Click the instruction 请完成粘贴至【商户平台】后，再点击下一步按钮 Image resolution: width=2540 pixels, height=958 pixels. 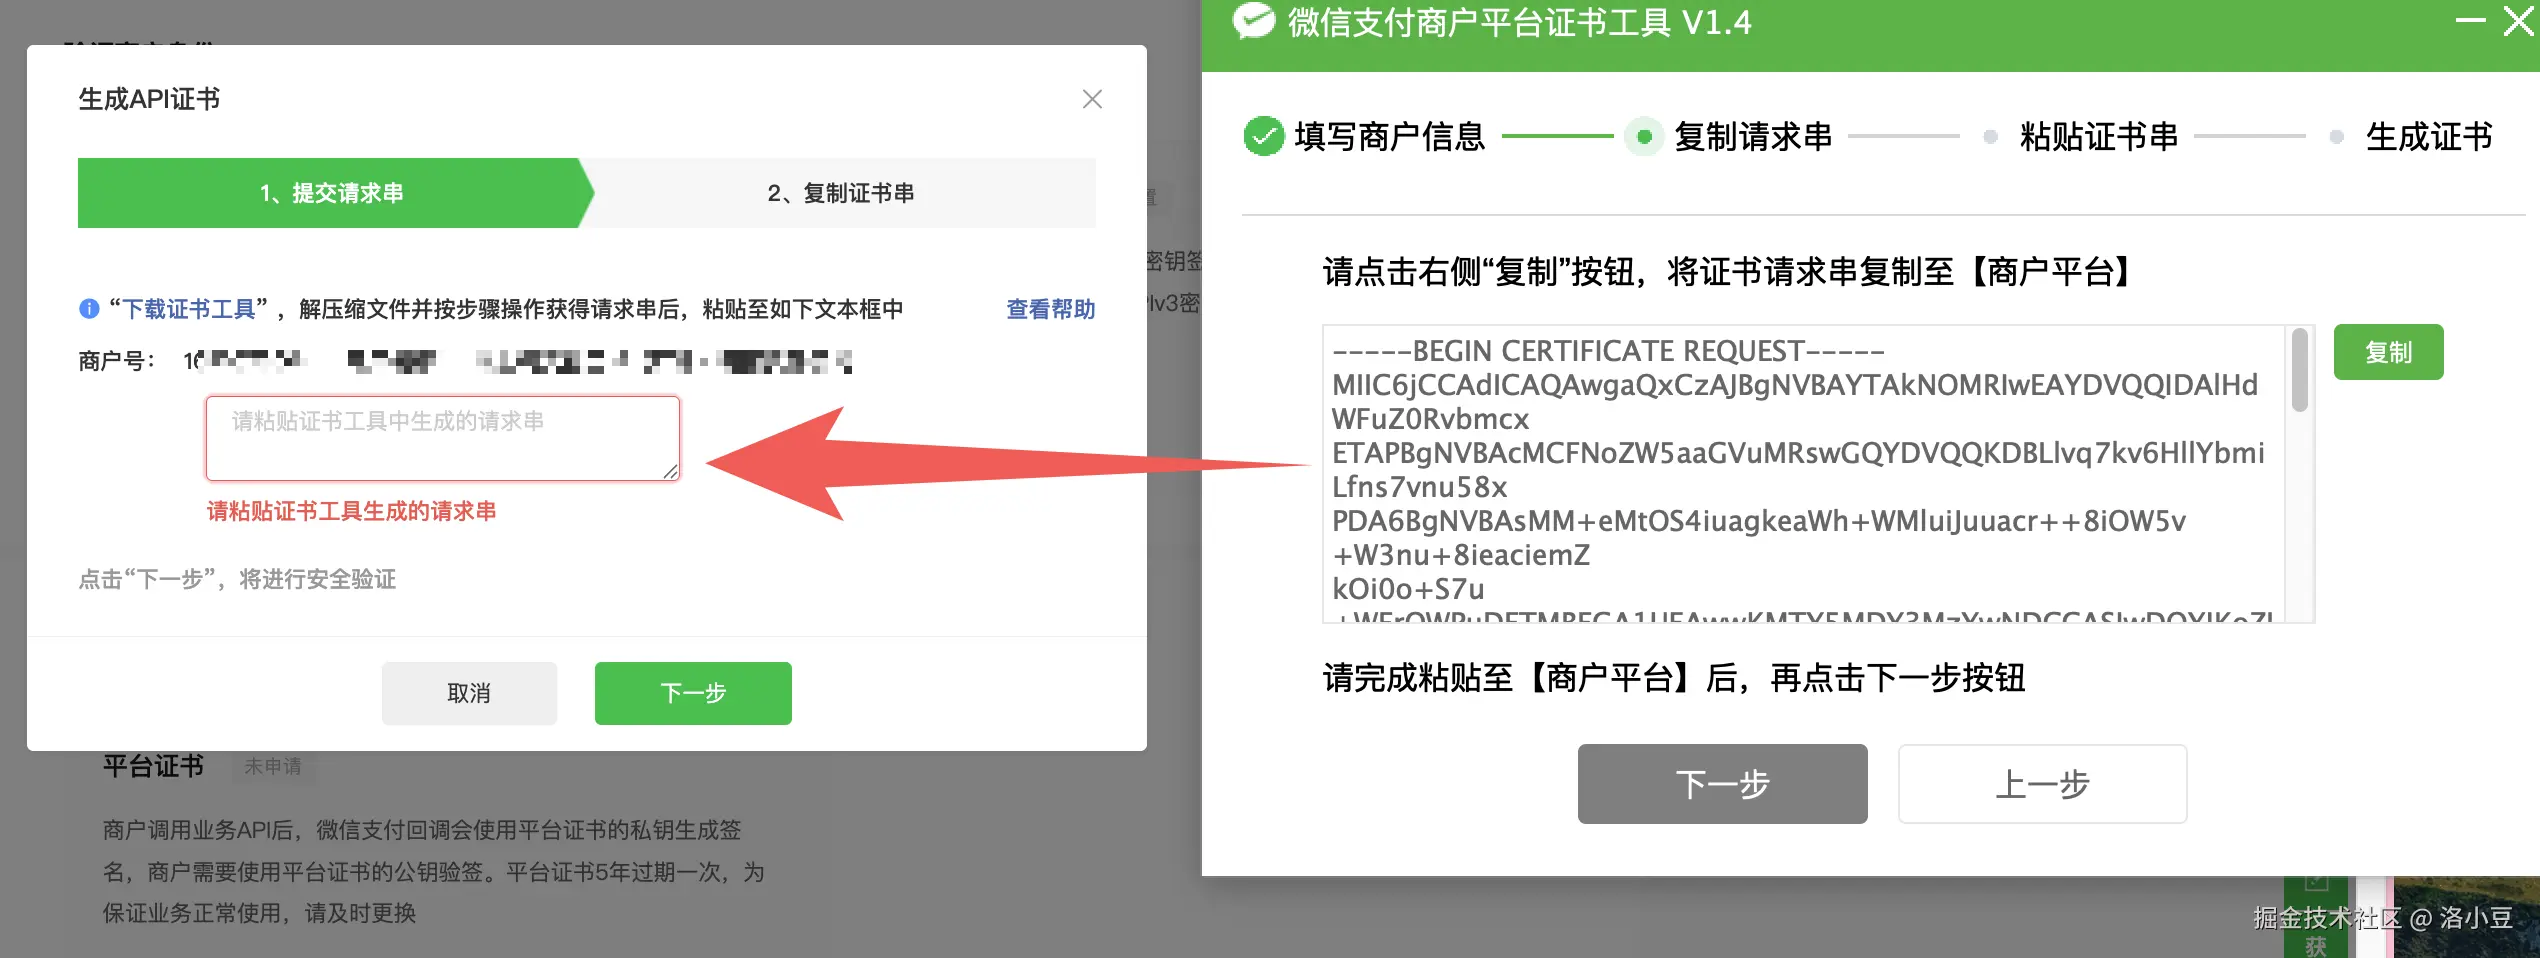tap(1674, 678)
